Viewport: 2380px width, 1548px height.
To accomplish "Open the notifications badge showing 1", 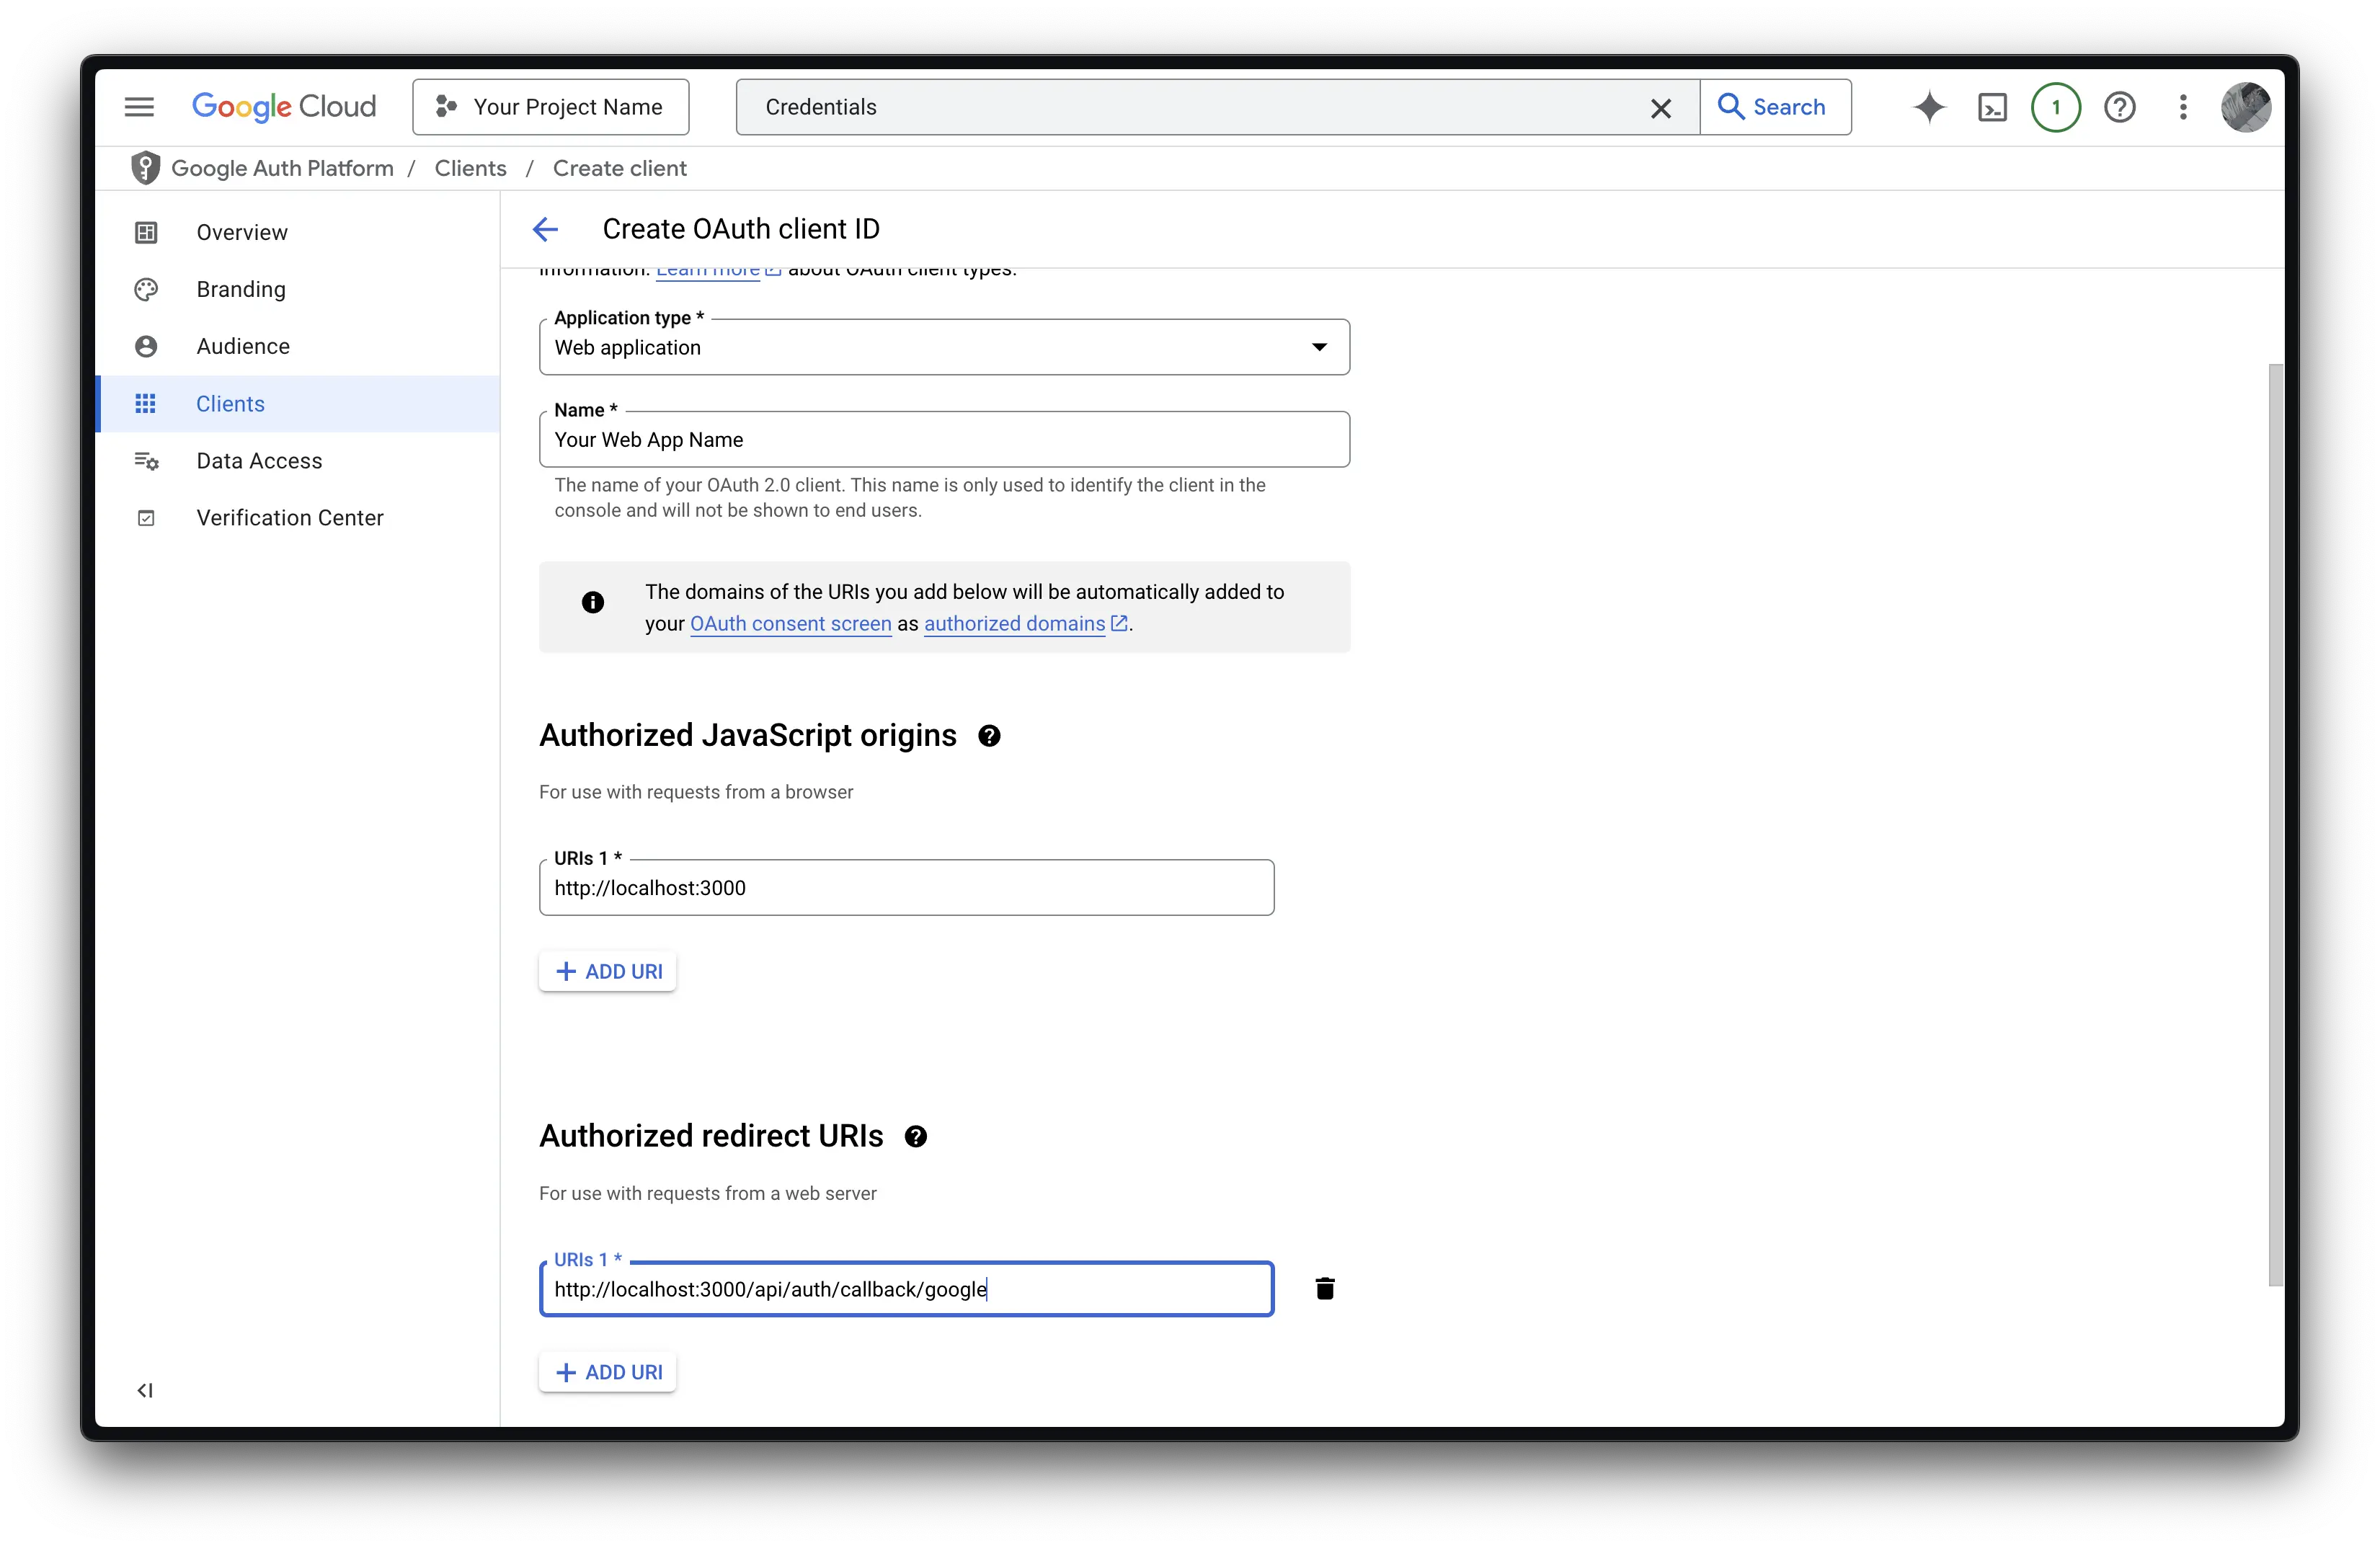I will [x=2055, y=107].
